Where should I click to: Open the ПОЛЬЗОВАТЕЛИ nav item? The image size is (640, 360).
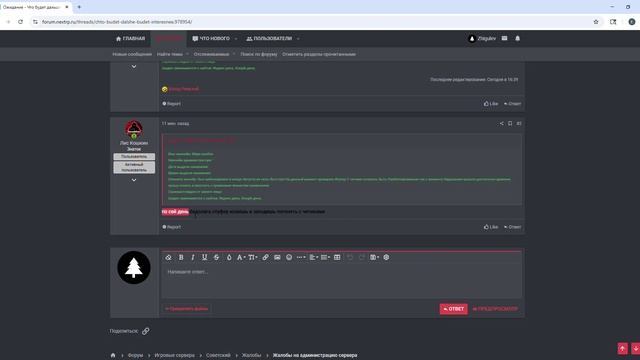(269, 39)
